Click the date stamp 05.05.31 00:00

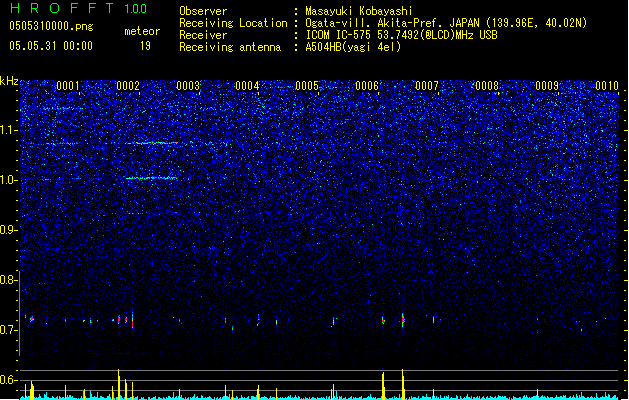(51, 46)
